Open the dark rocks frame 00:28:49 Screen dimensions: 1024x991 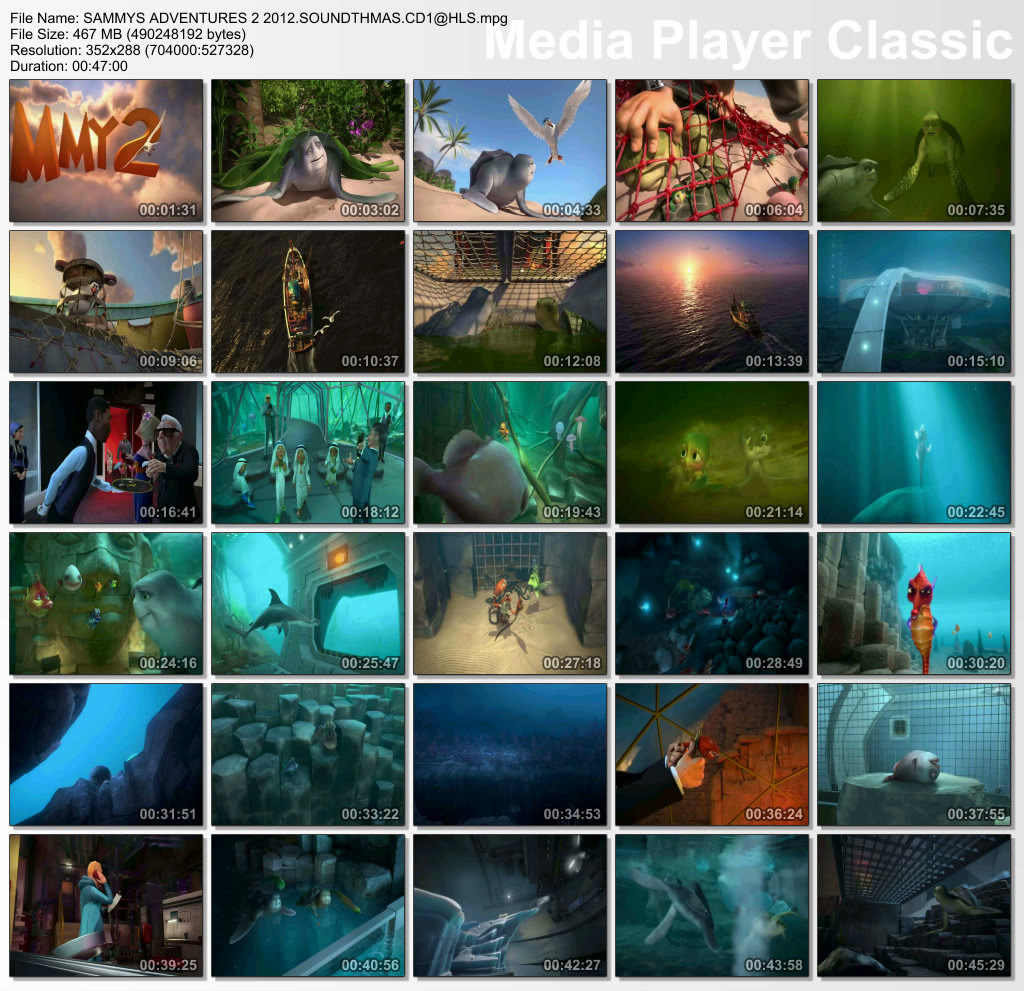click(x=712, y=603)
